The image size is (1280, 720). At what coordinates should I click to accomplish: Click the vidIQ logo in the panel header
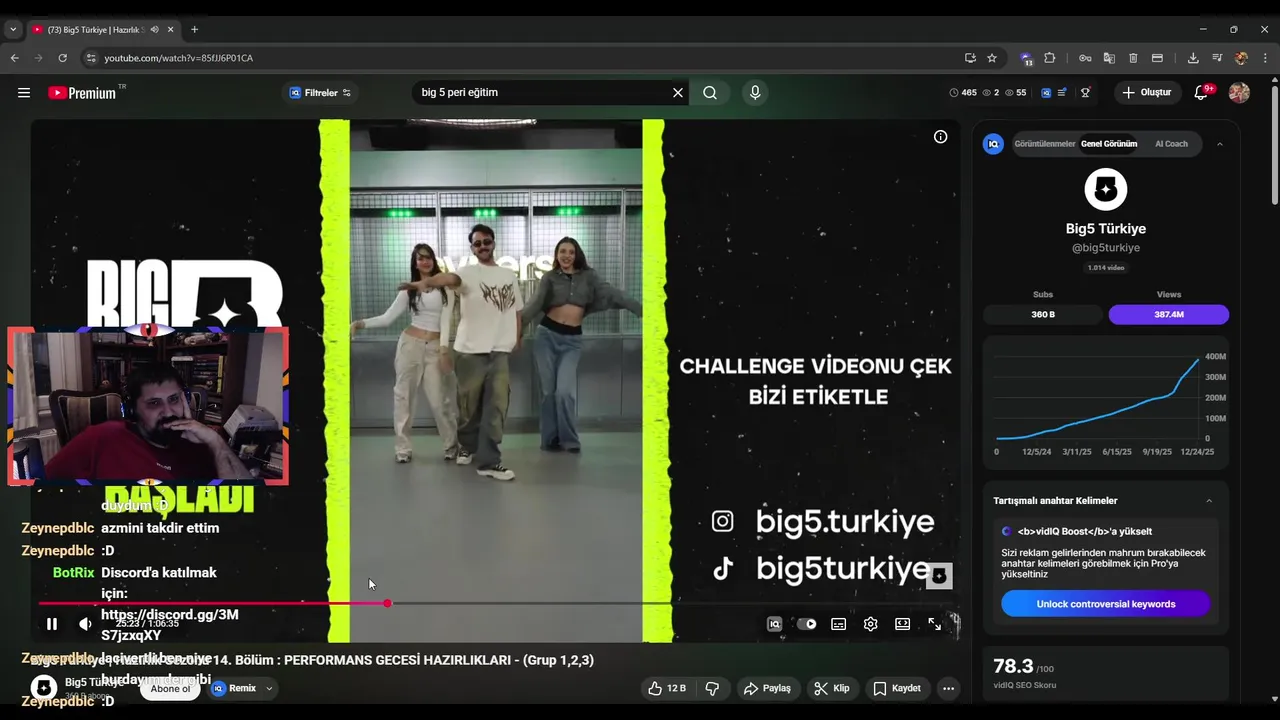pos(993,144)
